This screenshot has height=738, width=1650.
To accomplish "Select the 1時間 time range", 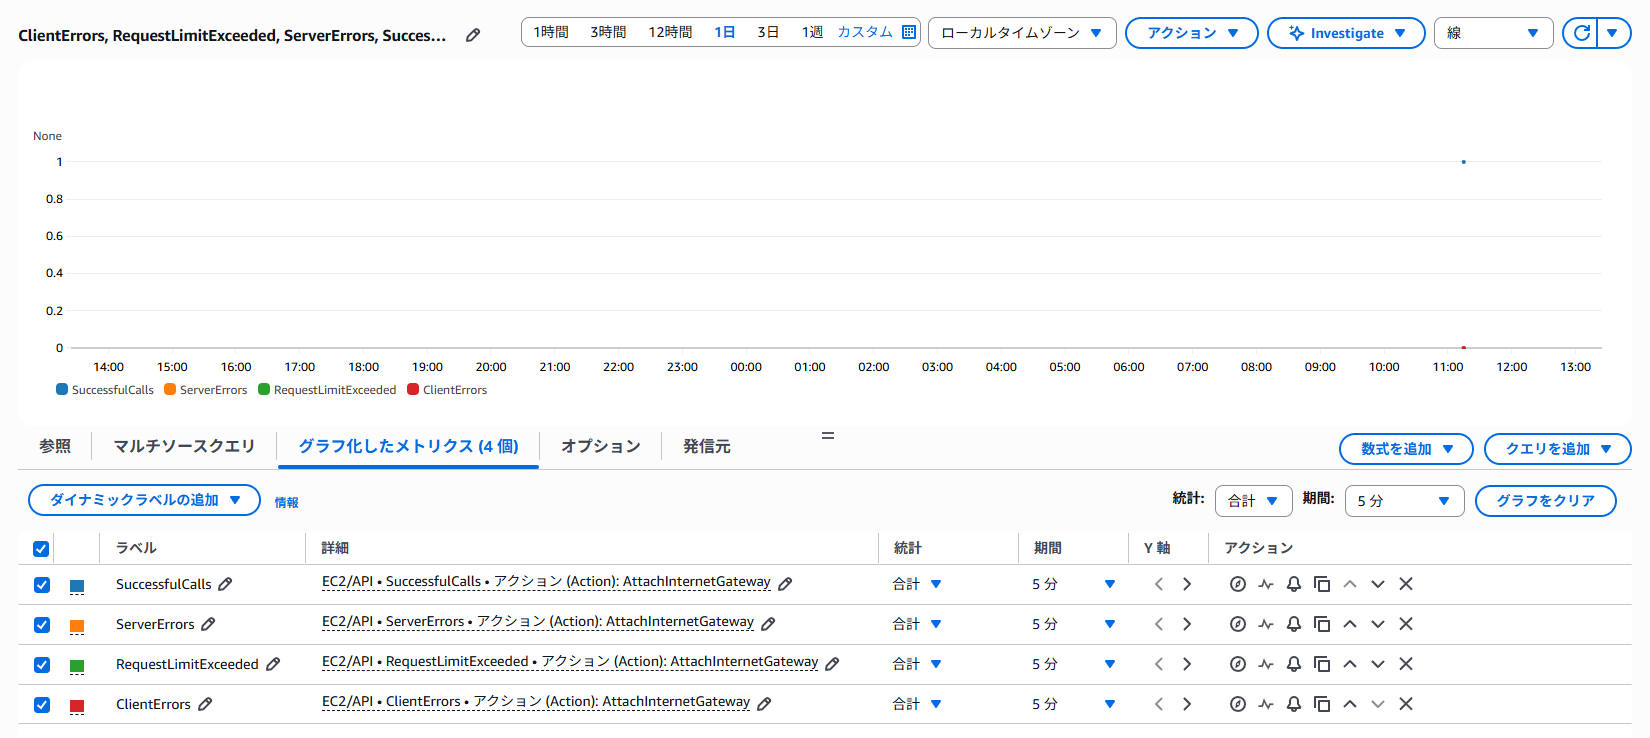I will [x=551, y=32].
